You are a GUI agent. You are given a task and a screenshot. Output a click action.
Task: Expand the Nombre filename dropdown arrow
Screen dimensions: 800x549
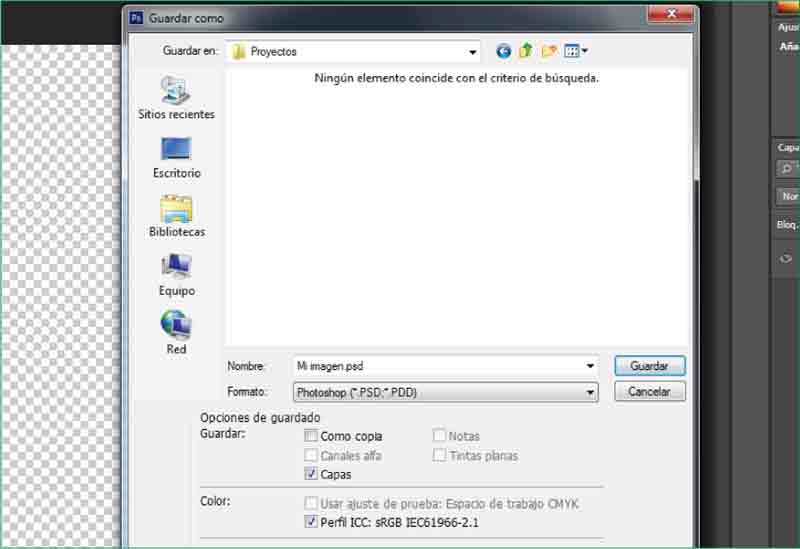(x=590, y=366)
